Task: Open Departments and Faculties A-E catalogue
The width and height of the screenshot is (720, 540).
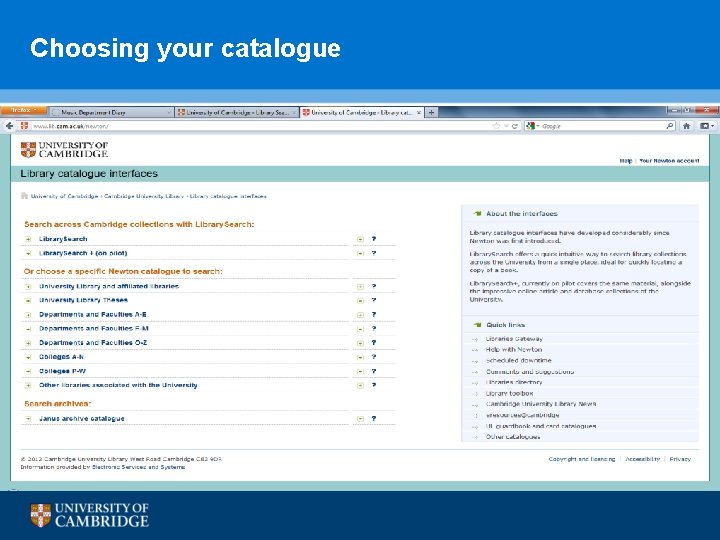Action: point(93,315)
